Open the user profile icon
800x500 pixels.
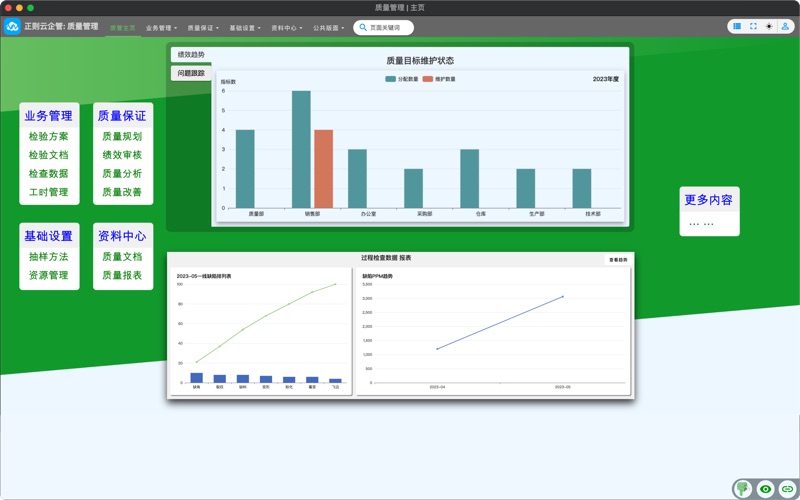[785, 27]
